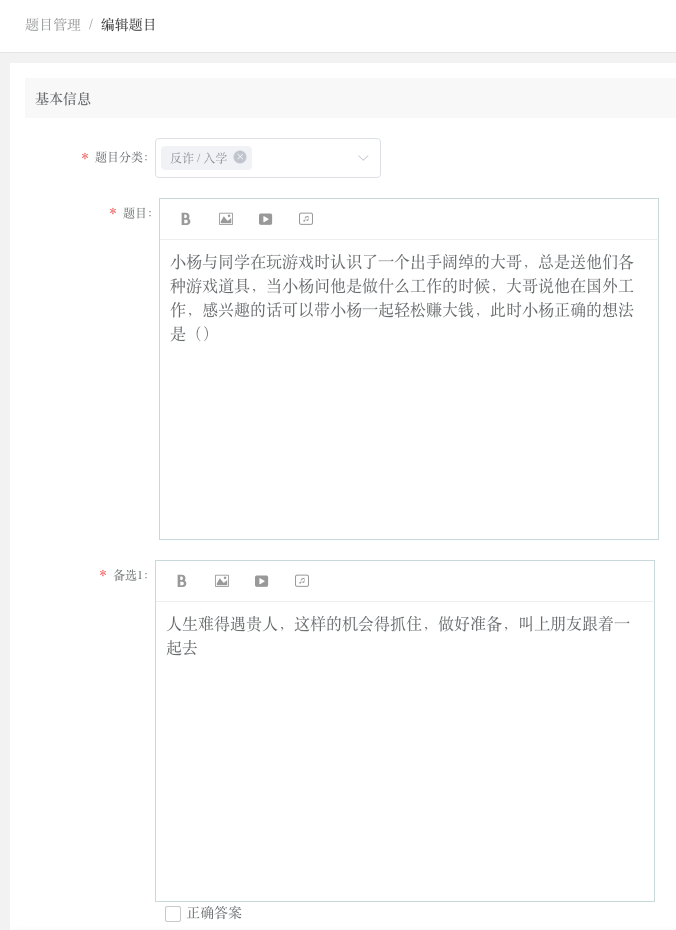Toggle bold in the 备选1 editor toolbar
This screenshot has height=930, width=676.
click(181, 581)
